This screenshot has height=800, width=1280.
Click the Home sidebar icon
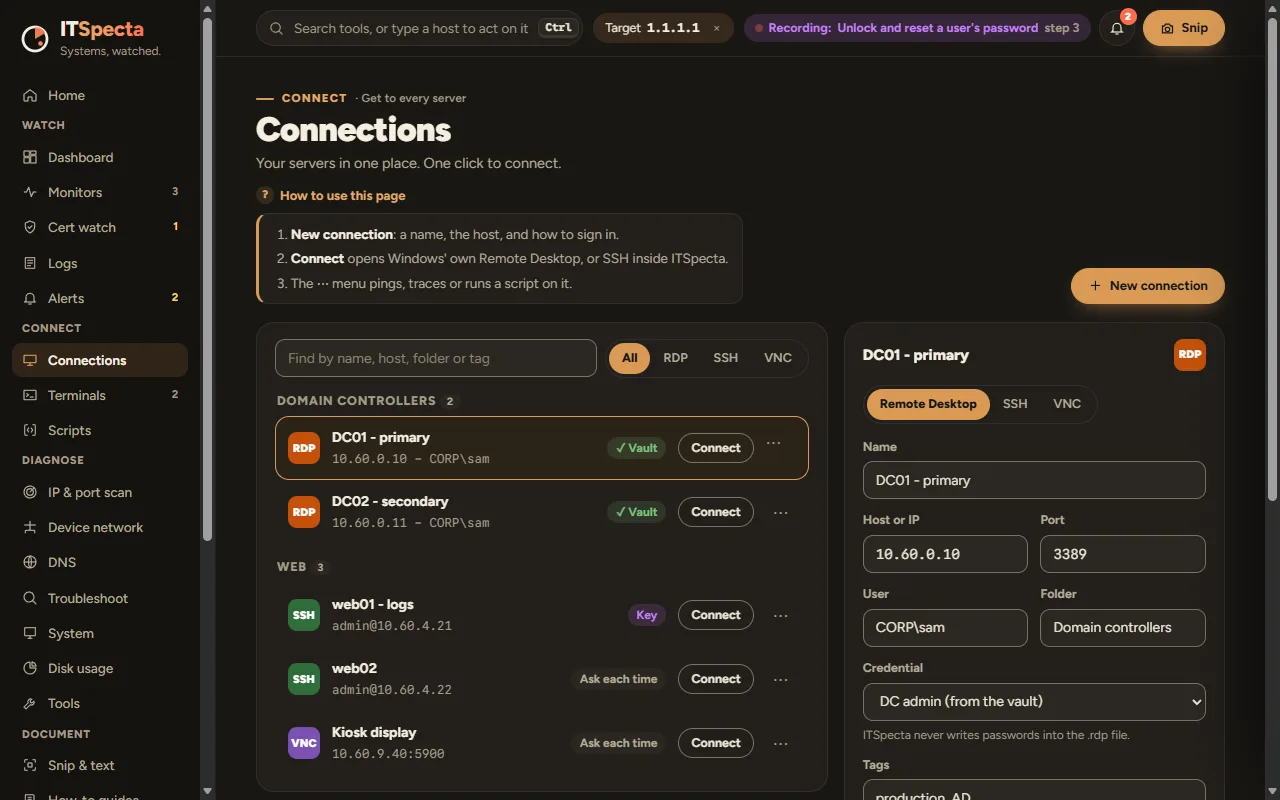coord(30,96)
